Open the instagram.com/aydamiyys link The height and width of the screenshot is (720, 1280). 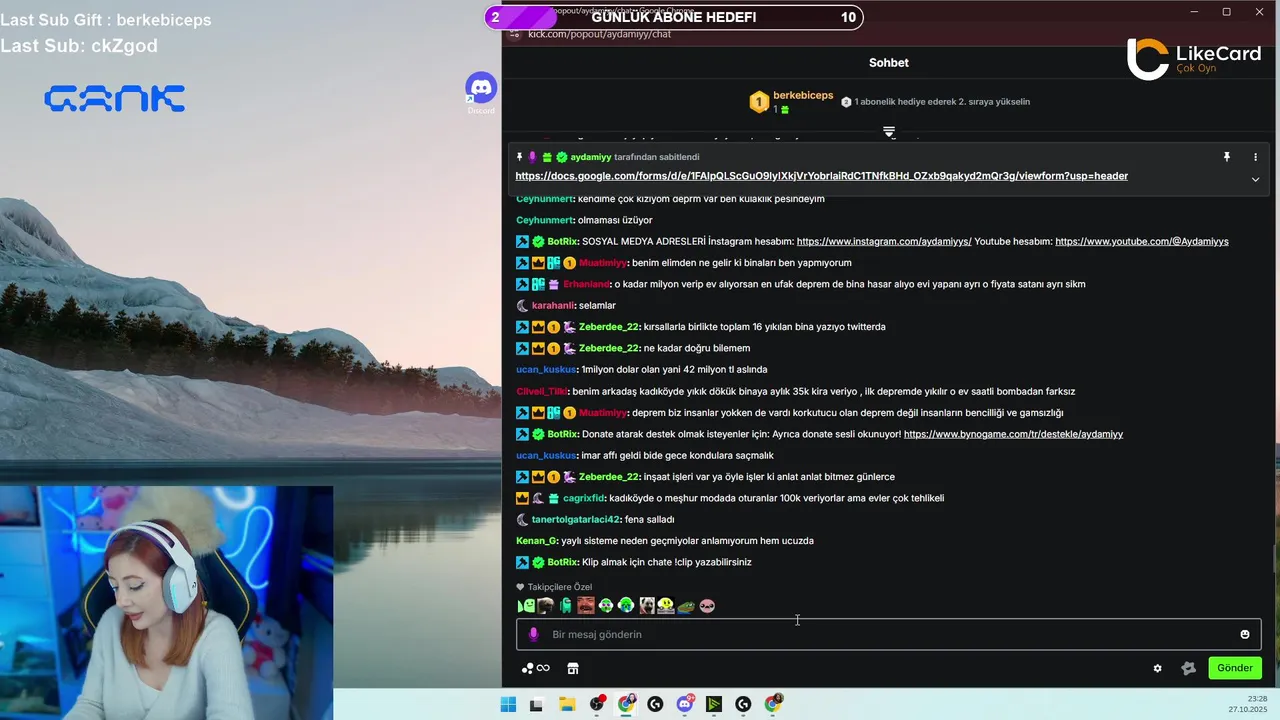(x=884, y=241)
